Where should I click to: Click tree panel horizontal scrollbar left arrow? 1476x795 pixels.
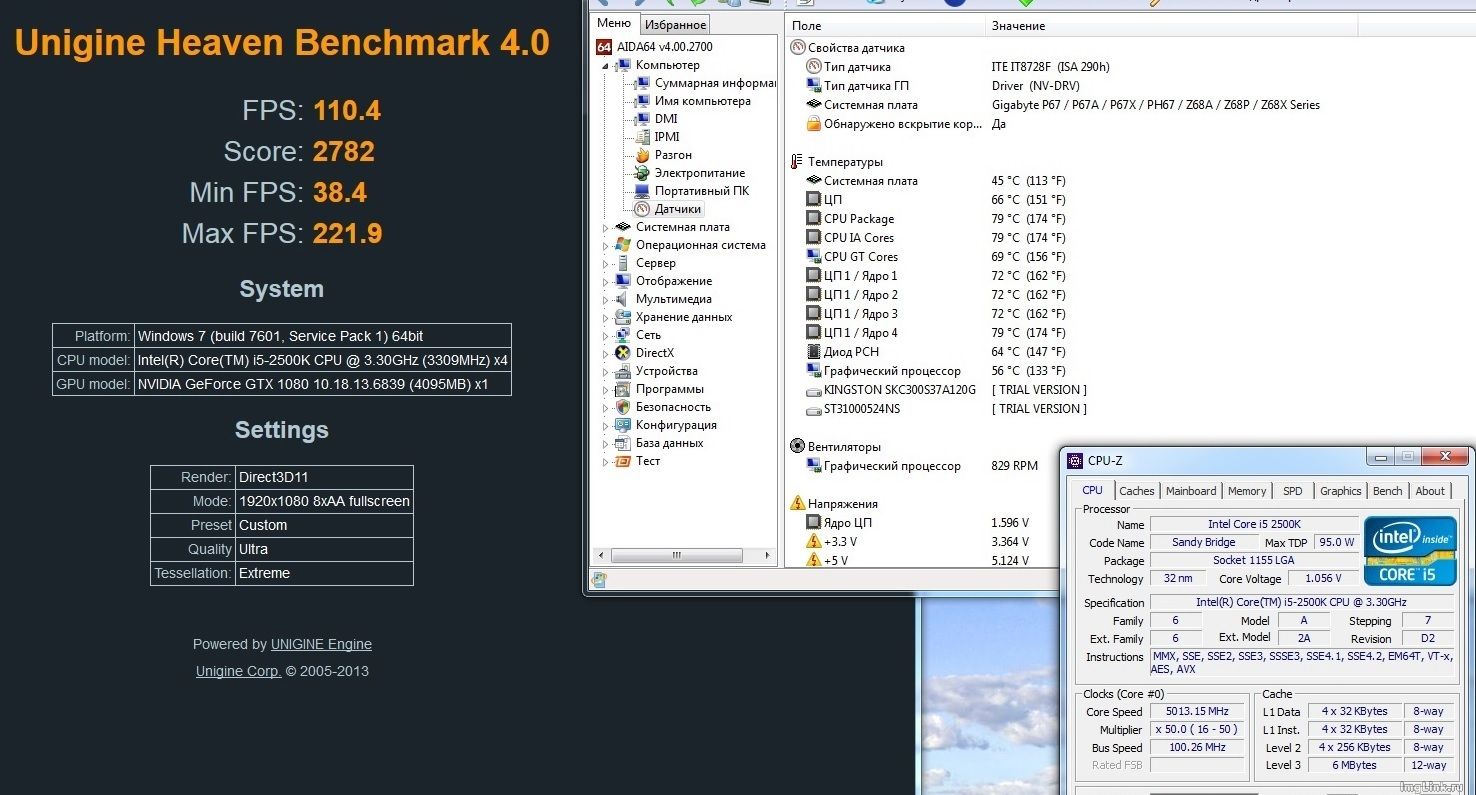[600, 555]
